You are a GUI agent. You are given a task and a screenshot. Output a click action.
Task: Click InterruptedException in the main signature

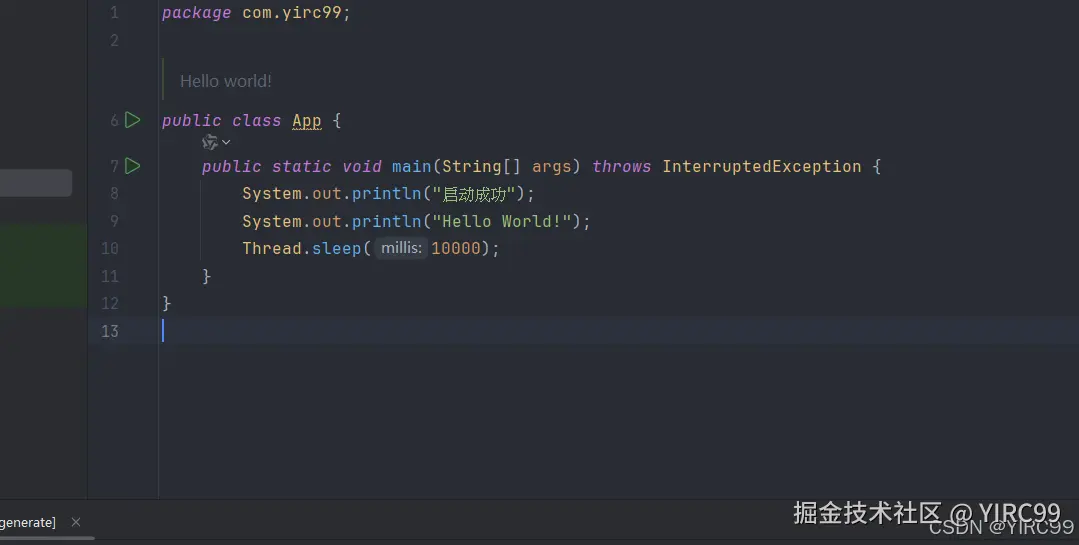point(762,167)
